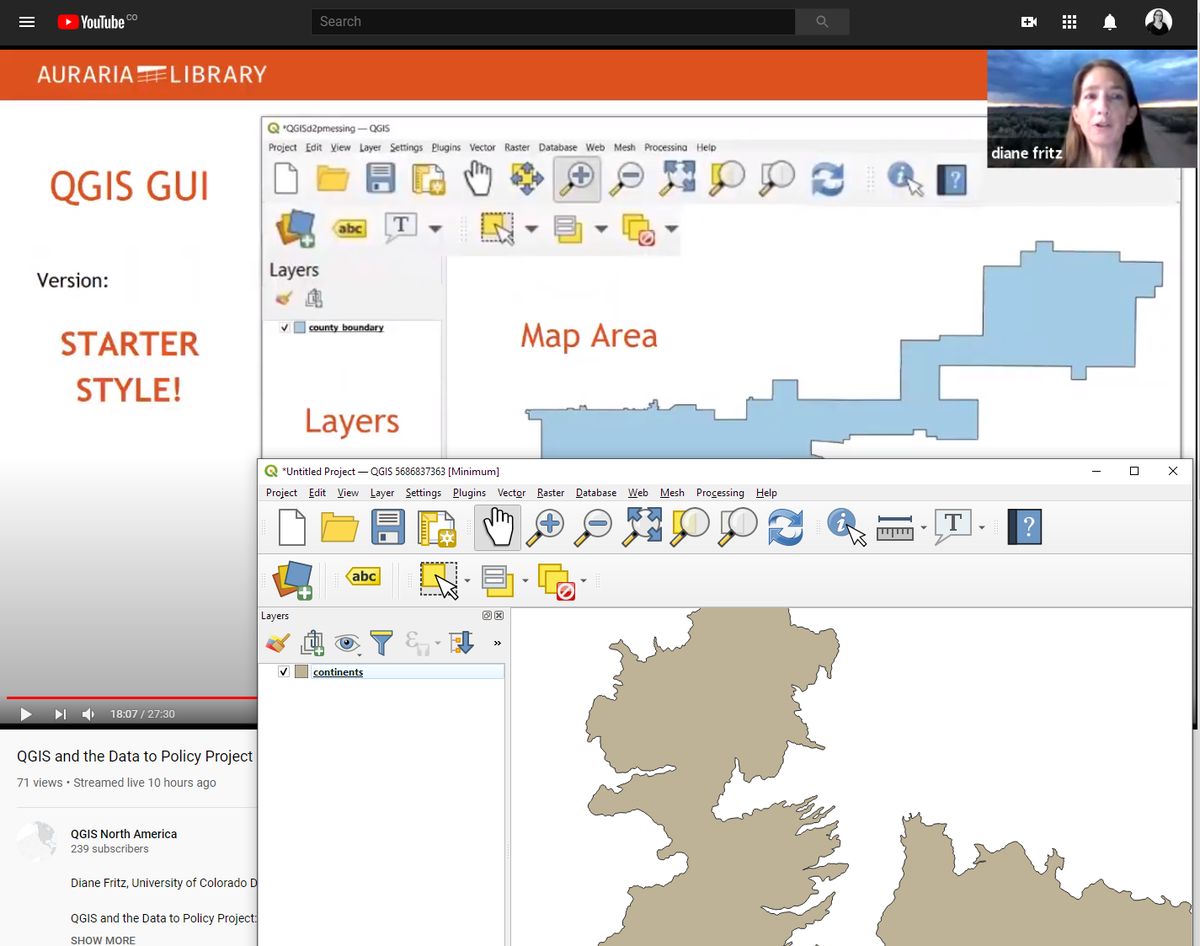
Task: Close the Layers panel with its x button
Action: tap(499, 616)
